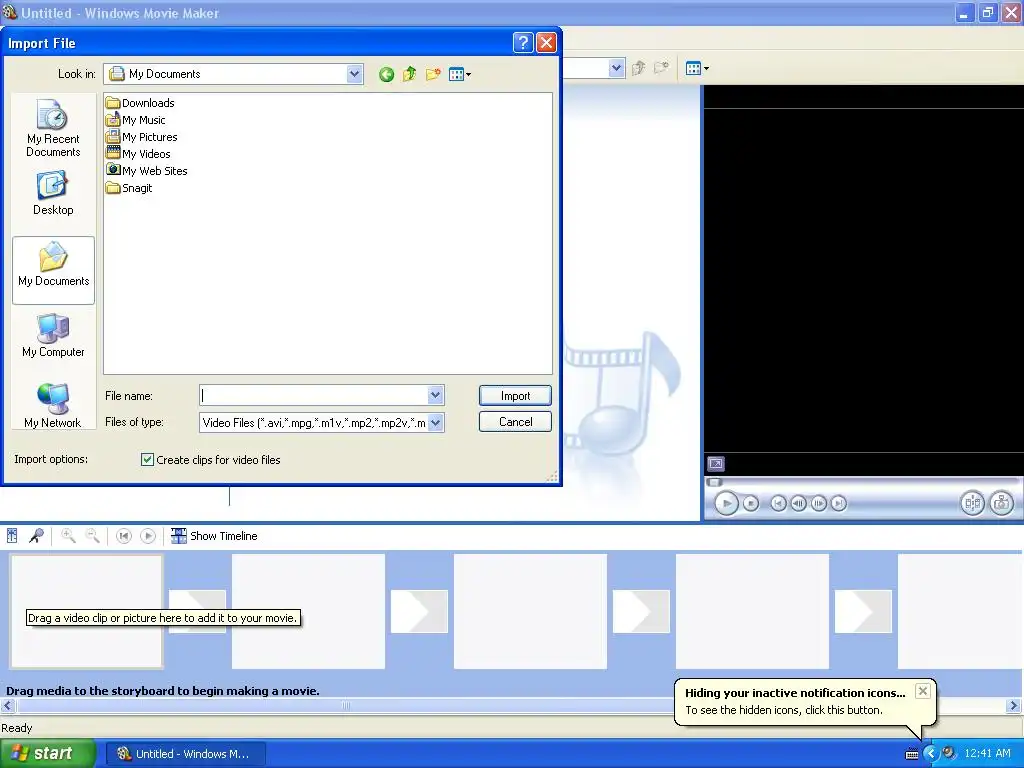Click the Set Audio Levels icon
This screenshot has width=1024, height=768.
tap(12, 536)
